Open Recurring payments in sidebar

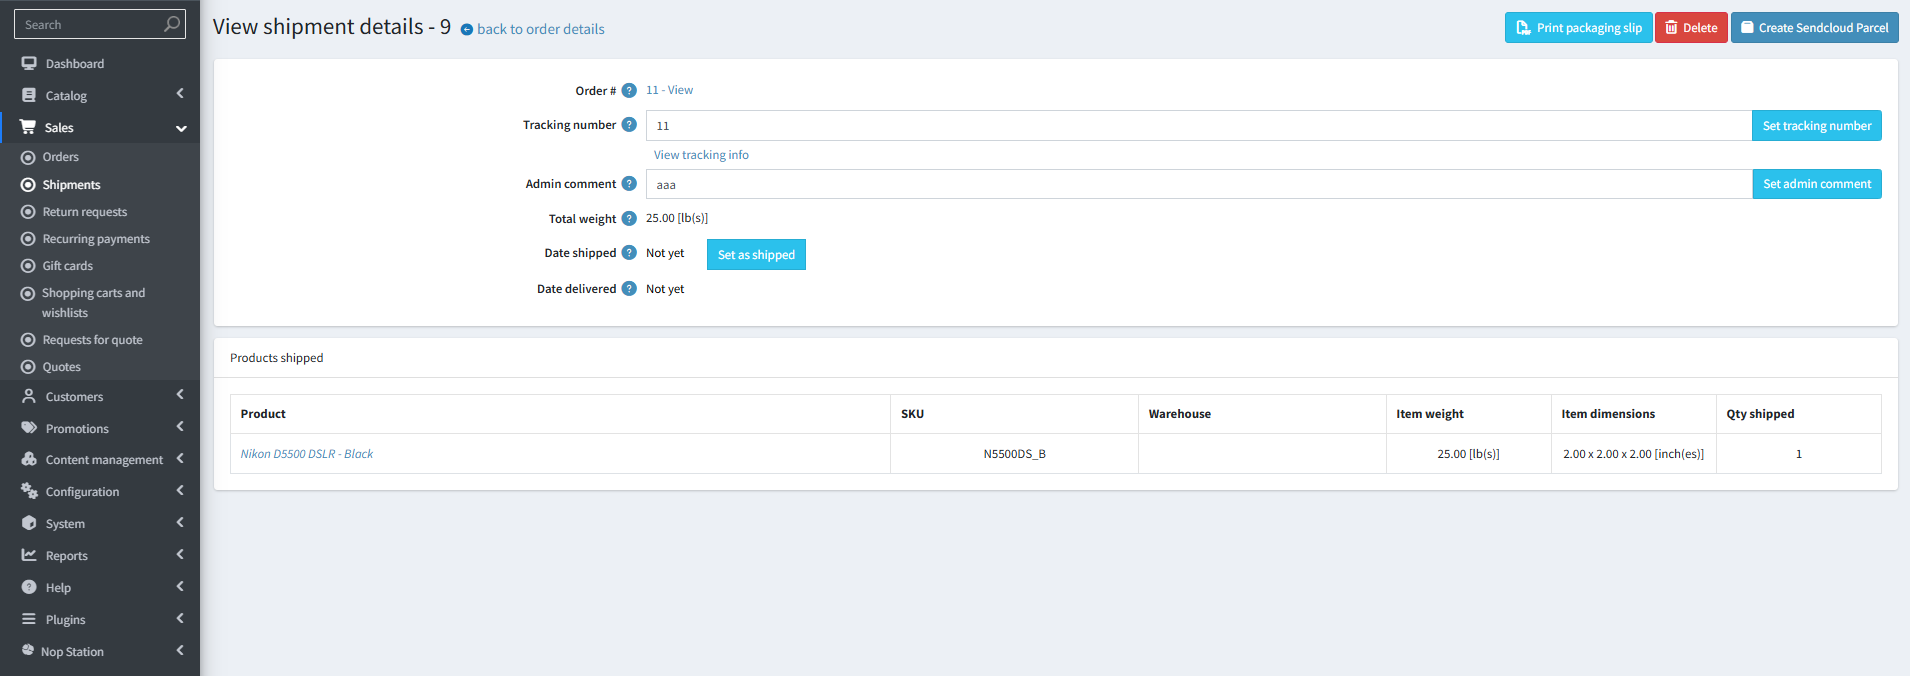100,239
